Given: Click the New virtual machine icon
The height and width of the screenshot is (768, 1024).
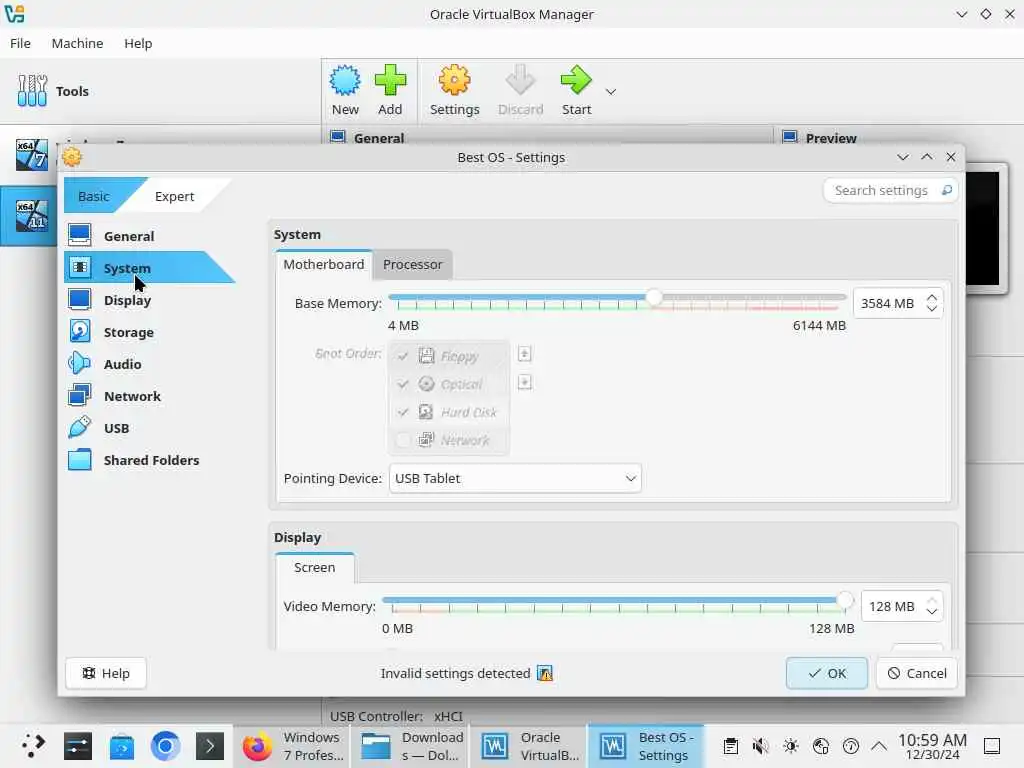Looking at the screenshot, I should [x=345, y=81].
